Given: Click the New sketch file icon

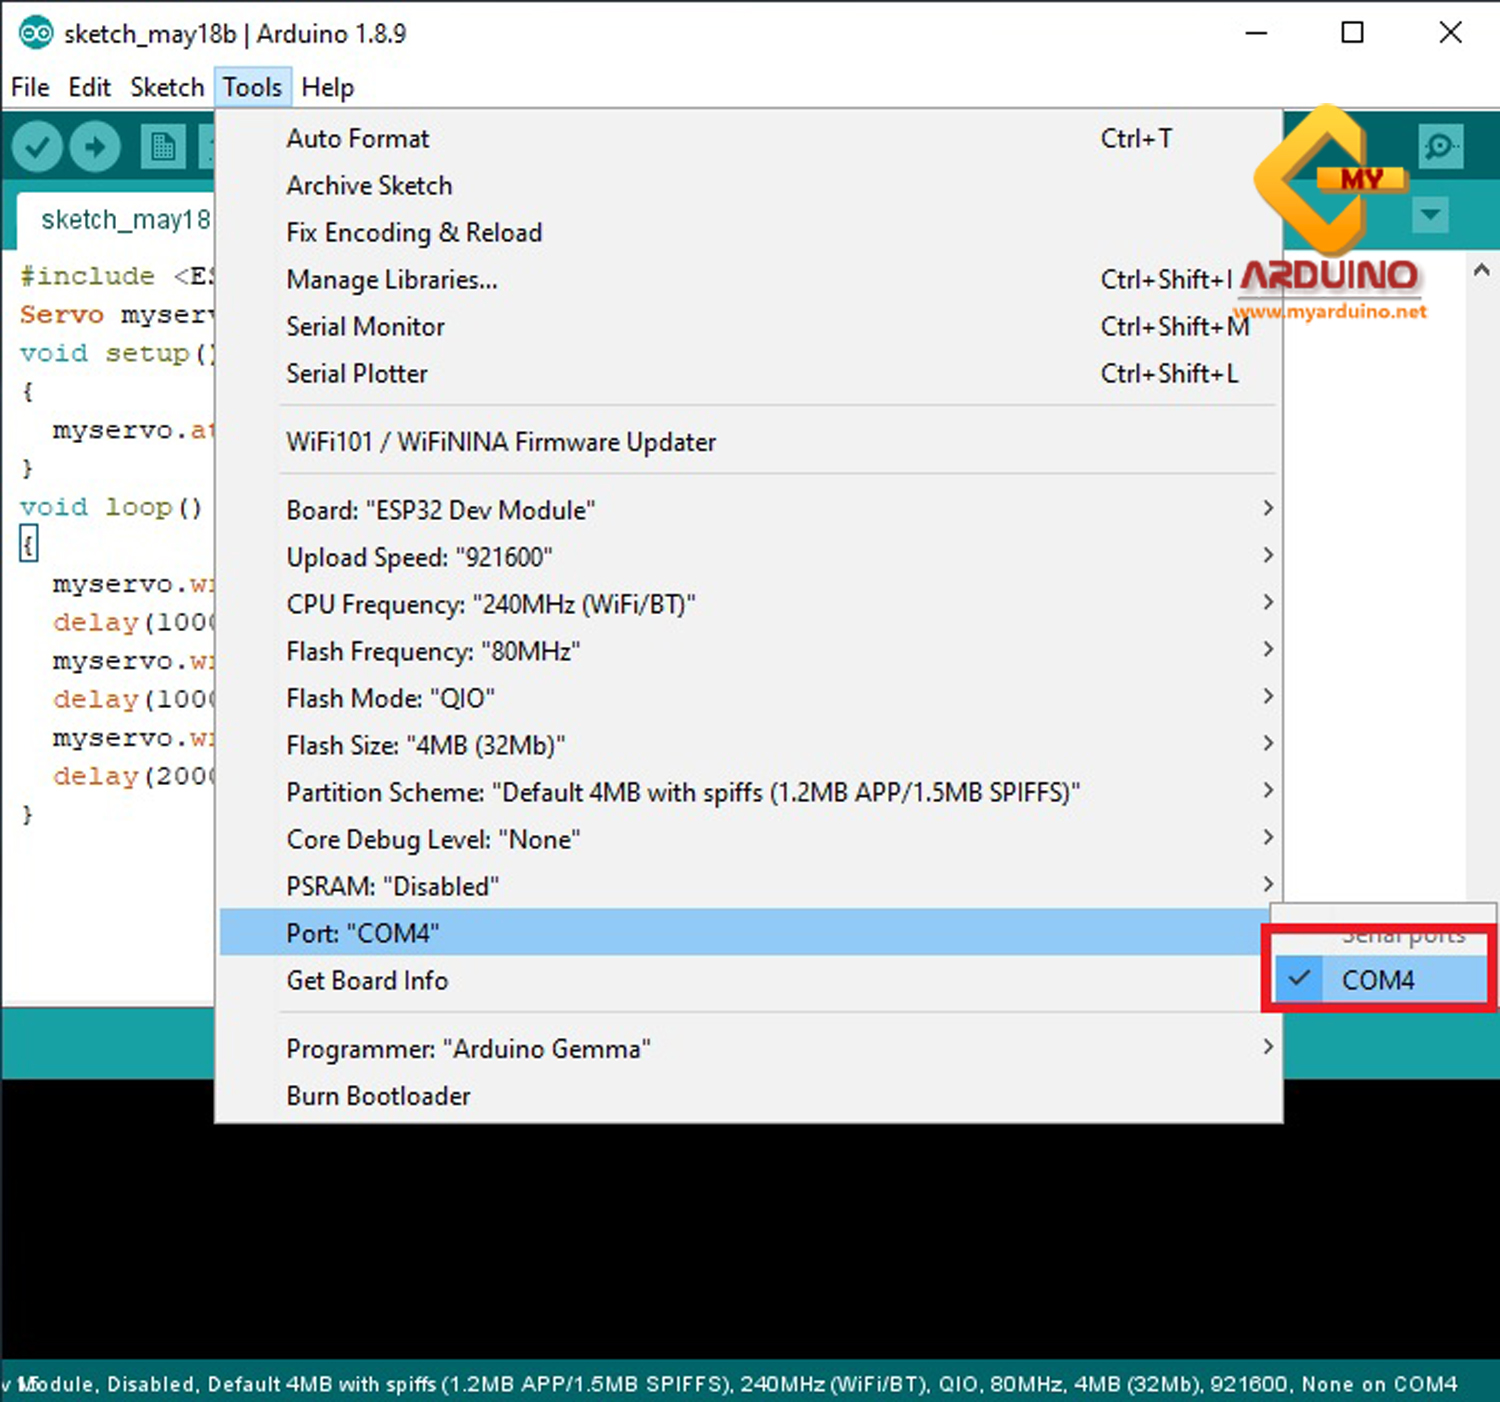Looking at the screenshot, I should pyautogui.click(x=162, y=148).
